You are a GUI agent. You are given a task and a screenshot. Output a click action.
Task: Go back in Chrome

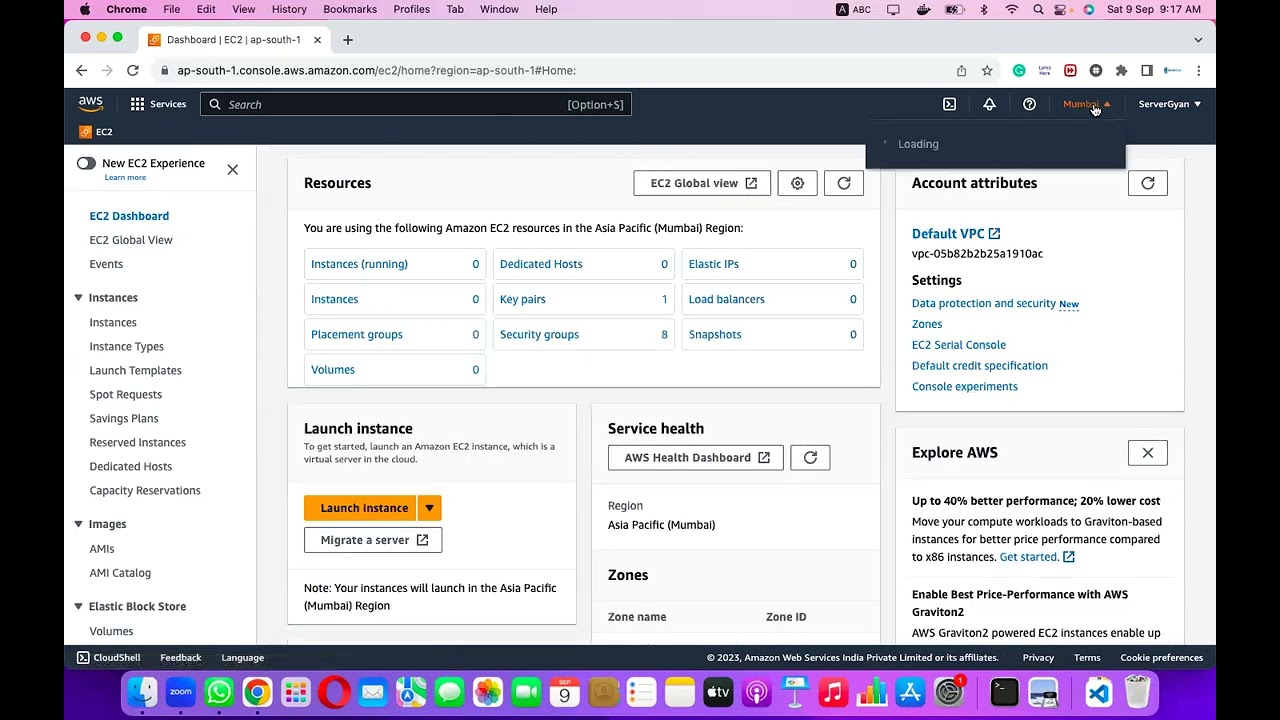click(82, 70)
